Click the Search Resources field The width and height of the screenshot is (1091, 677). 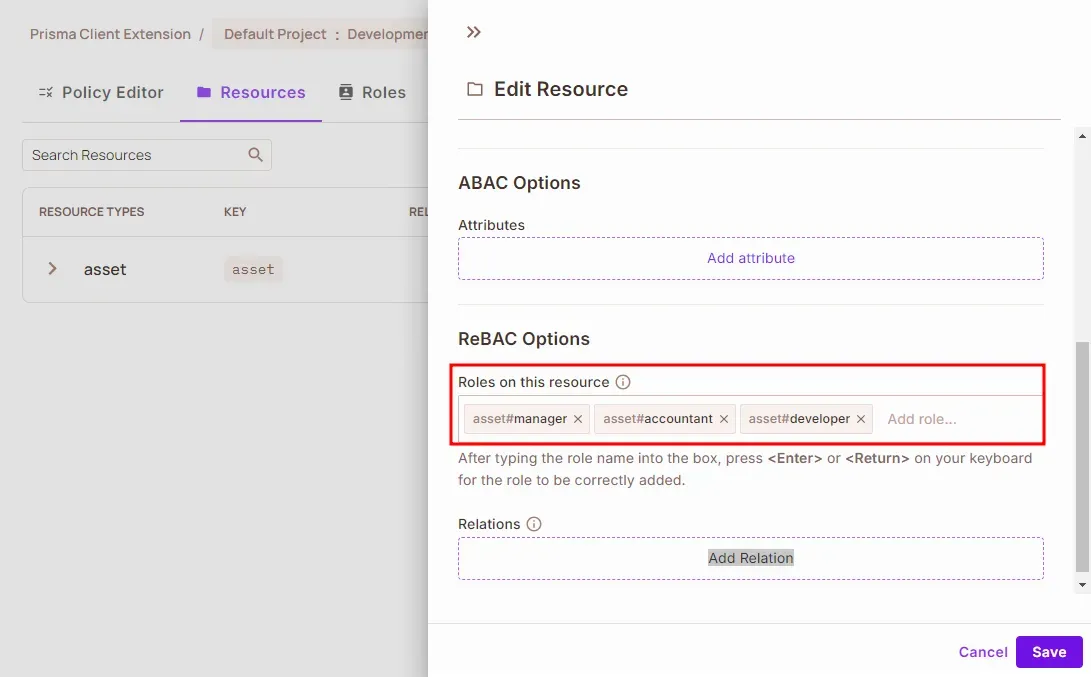135,155
